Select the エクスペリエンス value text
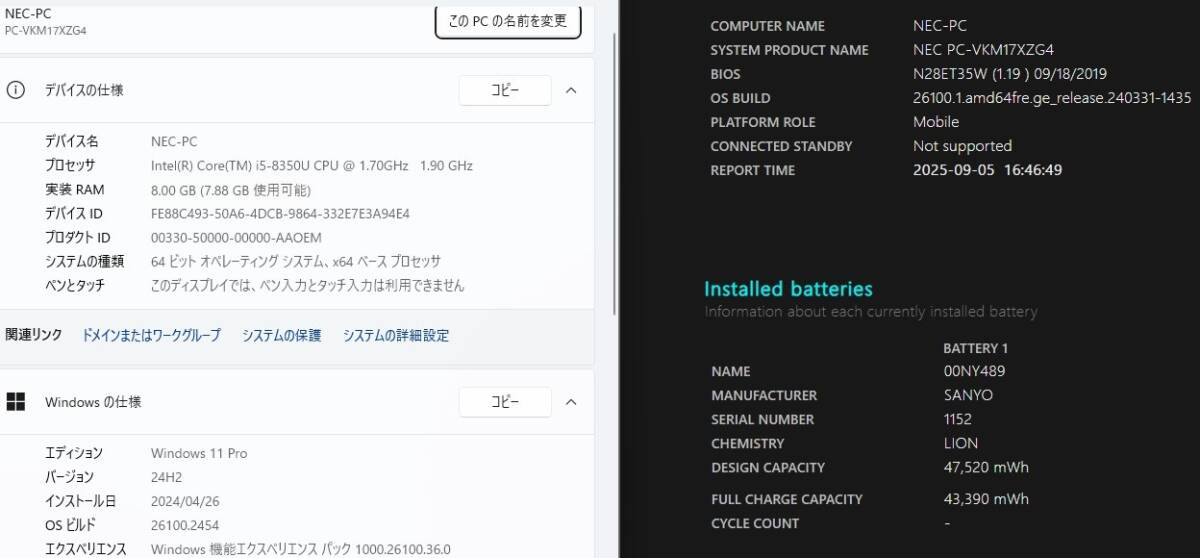Screen dimensions: 1200x558 pos(301,549)
